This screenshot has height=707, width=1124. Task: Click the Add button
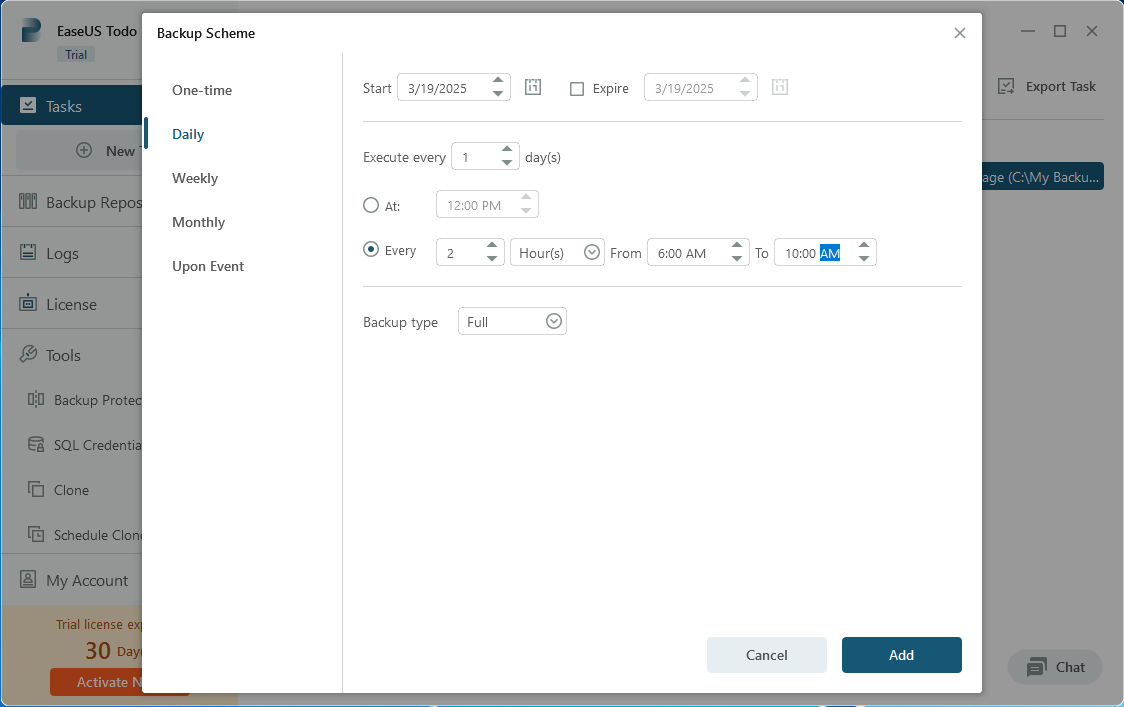[902, 655]
